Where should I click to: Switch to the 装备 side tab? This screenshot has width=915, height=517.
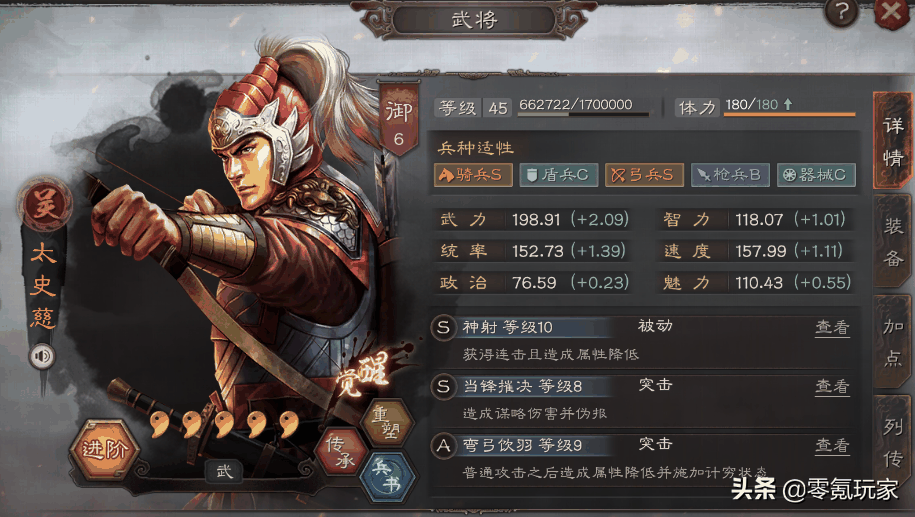point(892,242)
